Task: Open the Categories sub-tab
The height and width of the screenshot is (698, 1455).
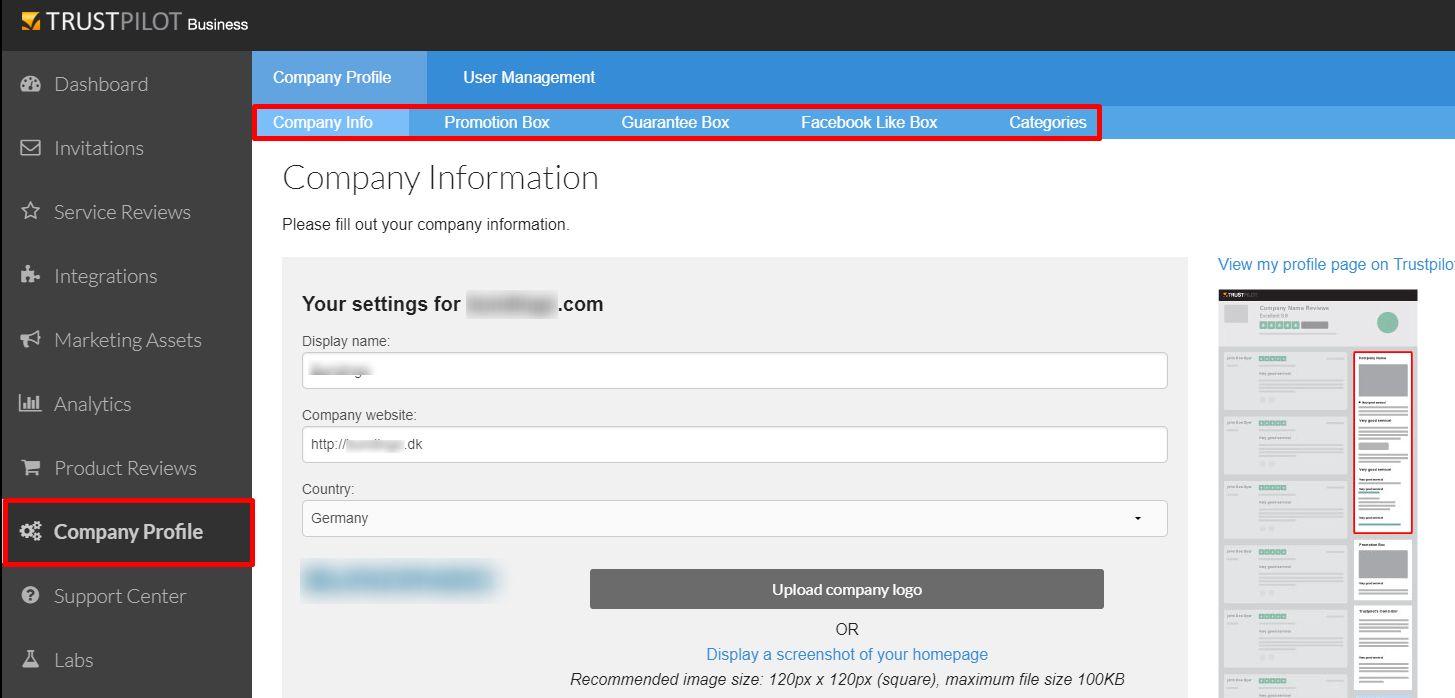Action: [1047, 123]
